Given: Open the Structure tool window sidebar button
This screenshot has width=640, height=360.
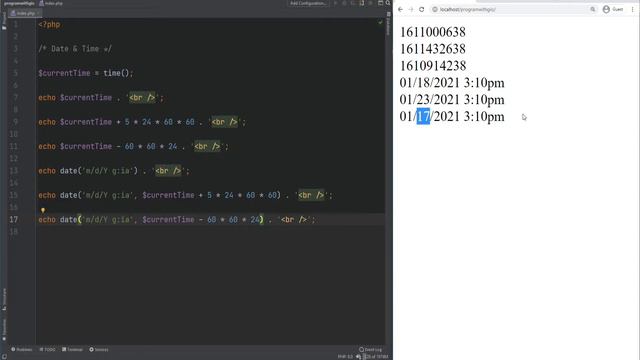Looking at the screenshot, I should click(x=4, y=299).
